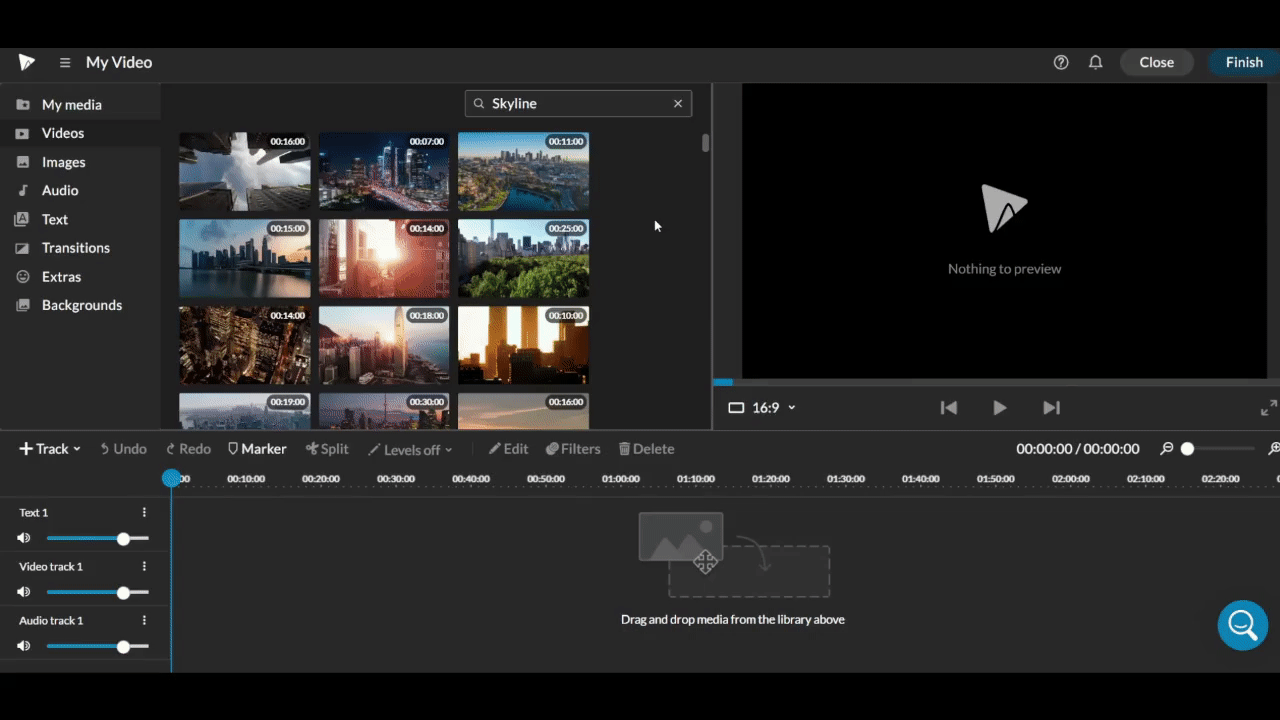Open the Filters tool
1280x720 pixels.
click(x=573, y=449)
